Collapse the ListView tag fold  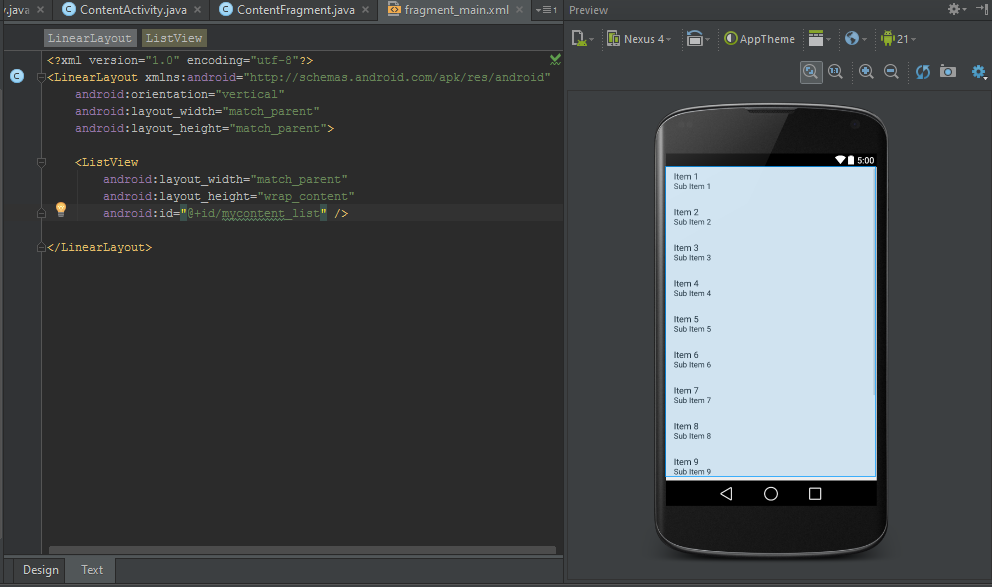pos(41,162)
